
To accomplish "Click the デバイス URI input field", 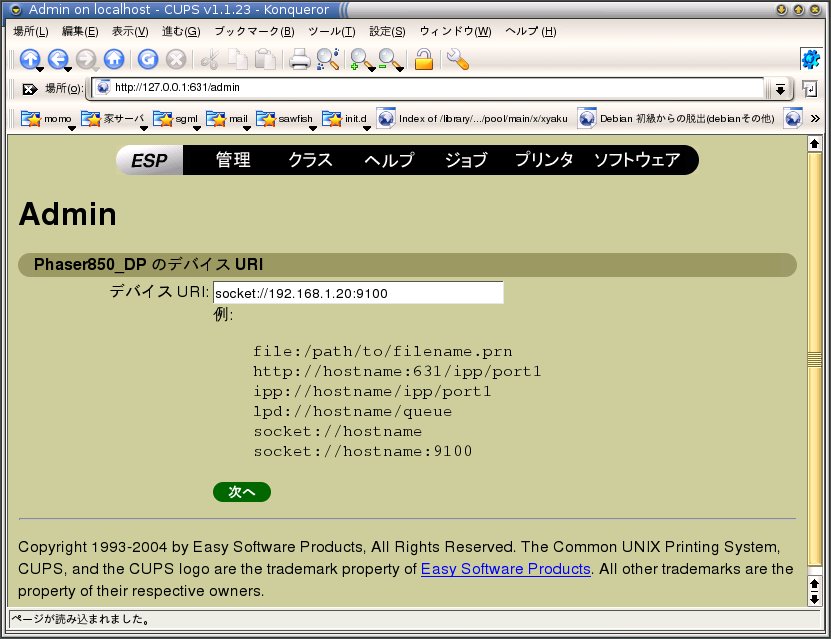I will click(358, 293).
